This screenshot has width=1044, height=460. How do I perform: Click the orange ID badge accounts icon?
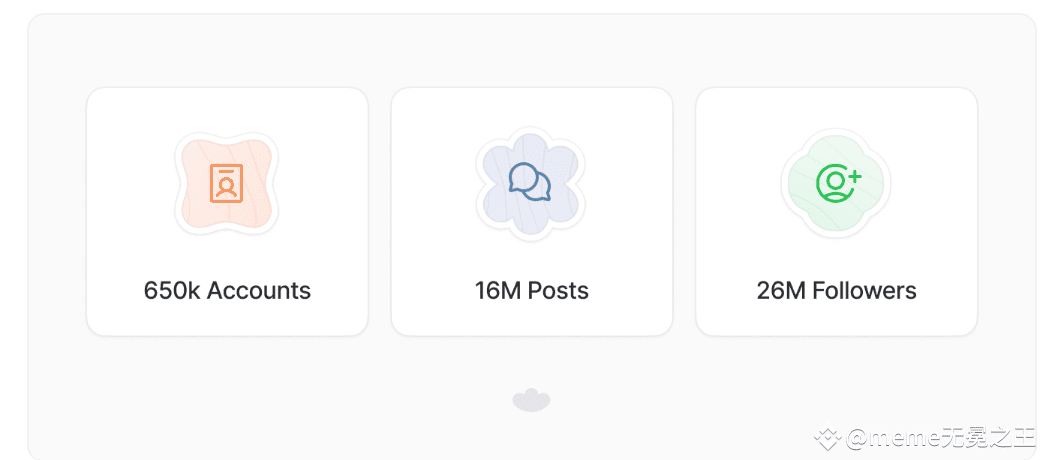[227, 183]
